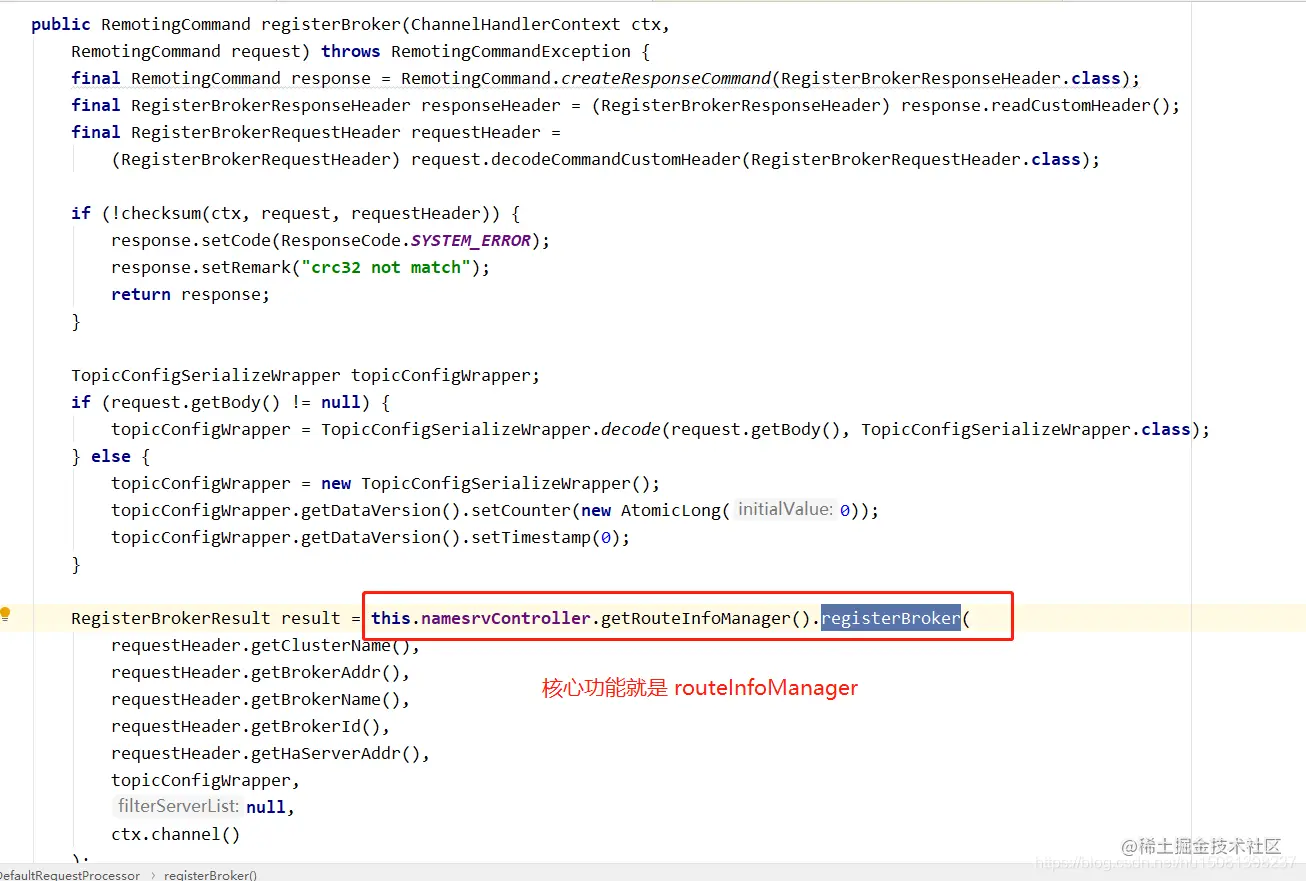Click the responseHeader variable declaration
Viewport: 1306px width, 881px height.
coord(491,105)
